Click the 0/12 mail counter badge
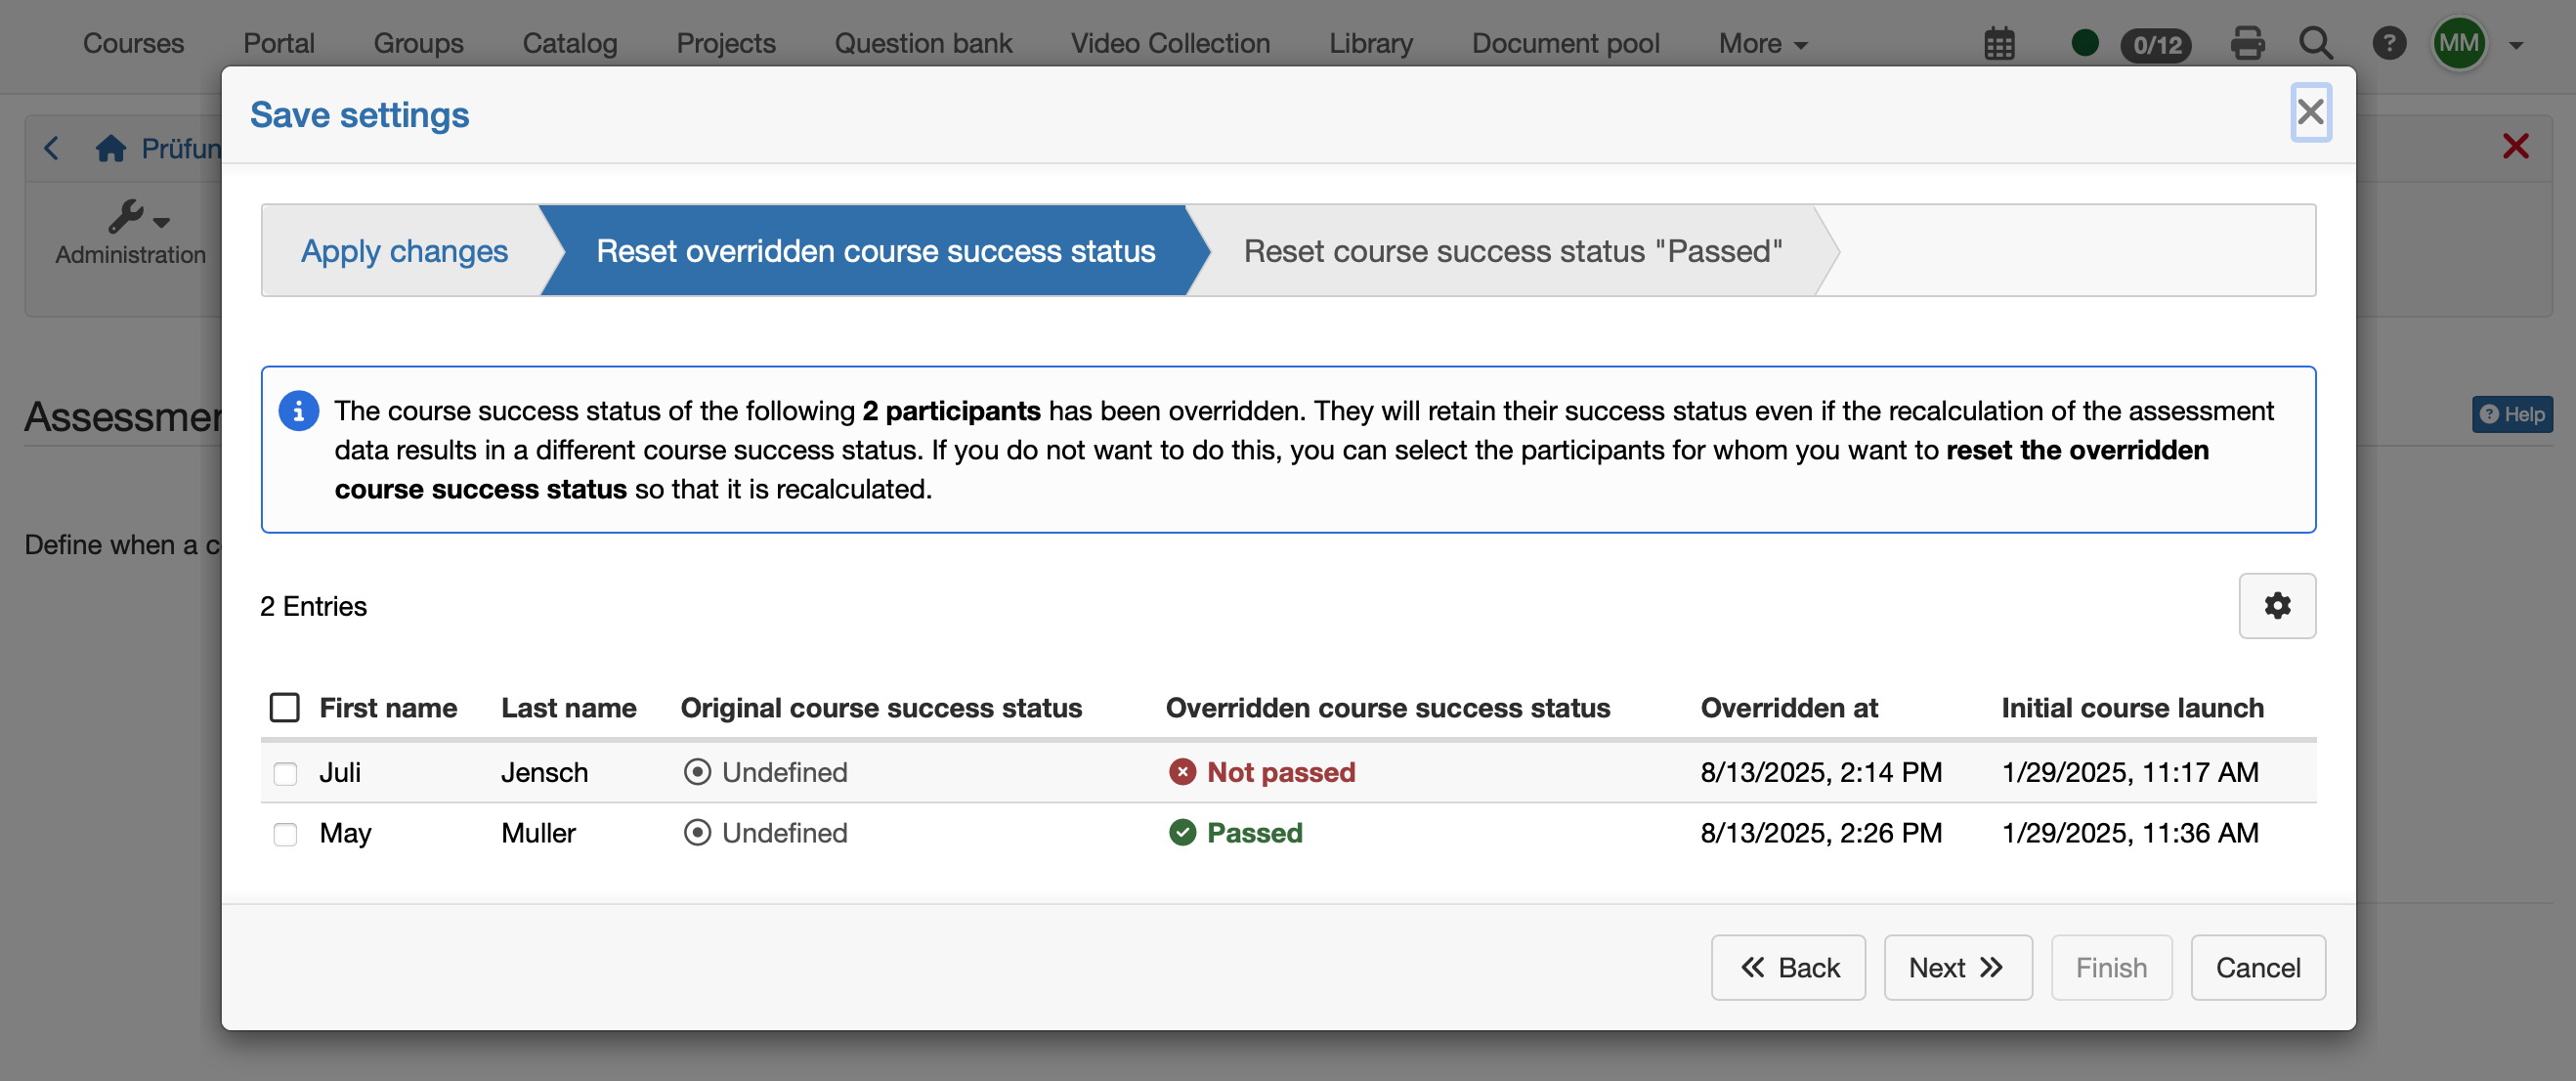 coord(2156,45)
